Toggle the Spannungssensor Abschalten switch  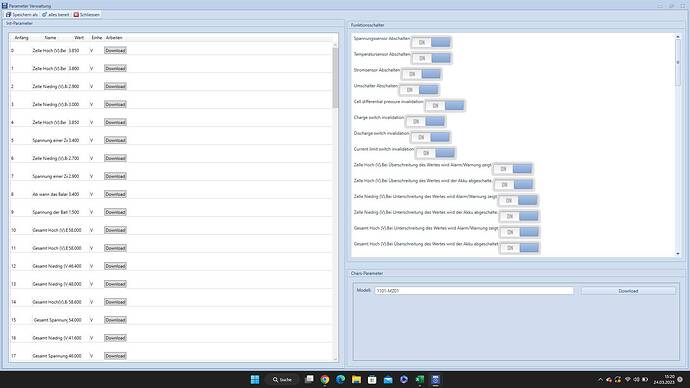pyautogui.click(x=431, y=42)
